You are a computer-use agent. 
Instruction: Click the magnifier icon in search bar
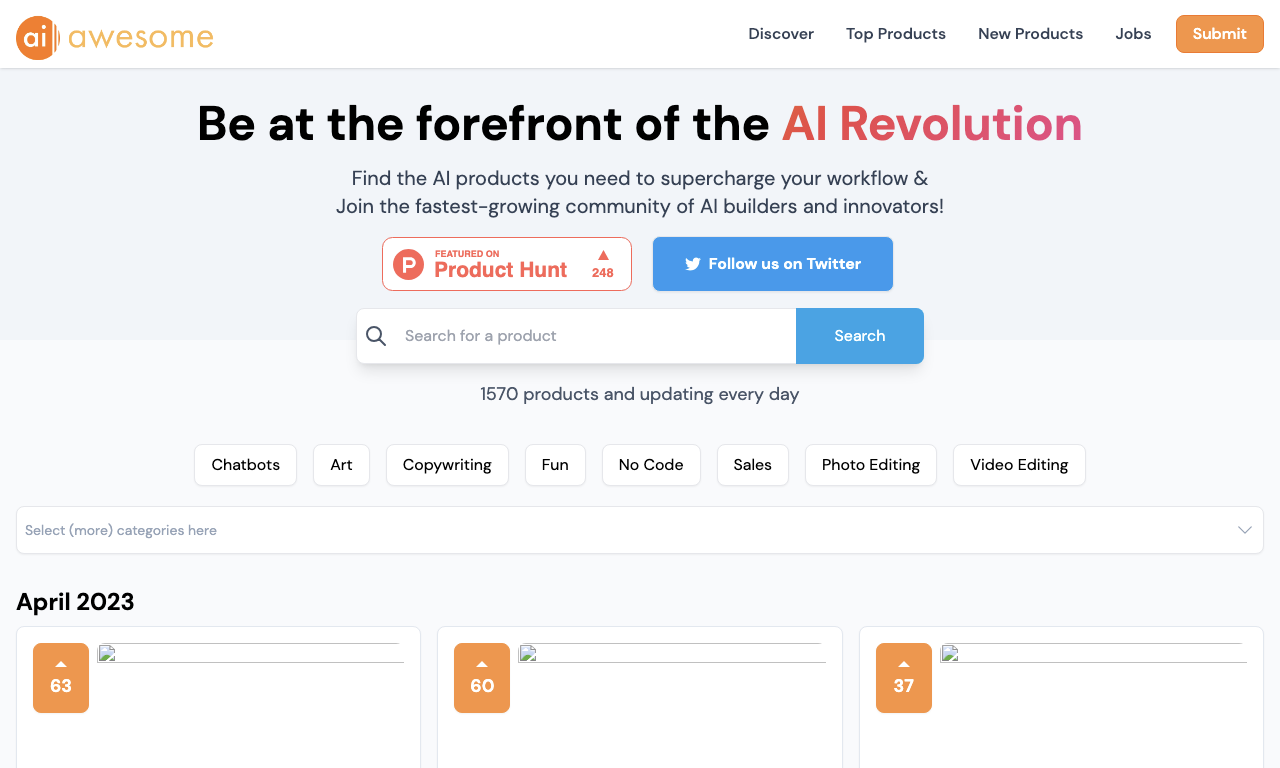376,336
